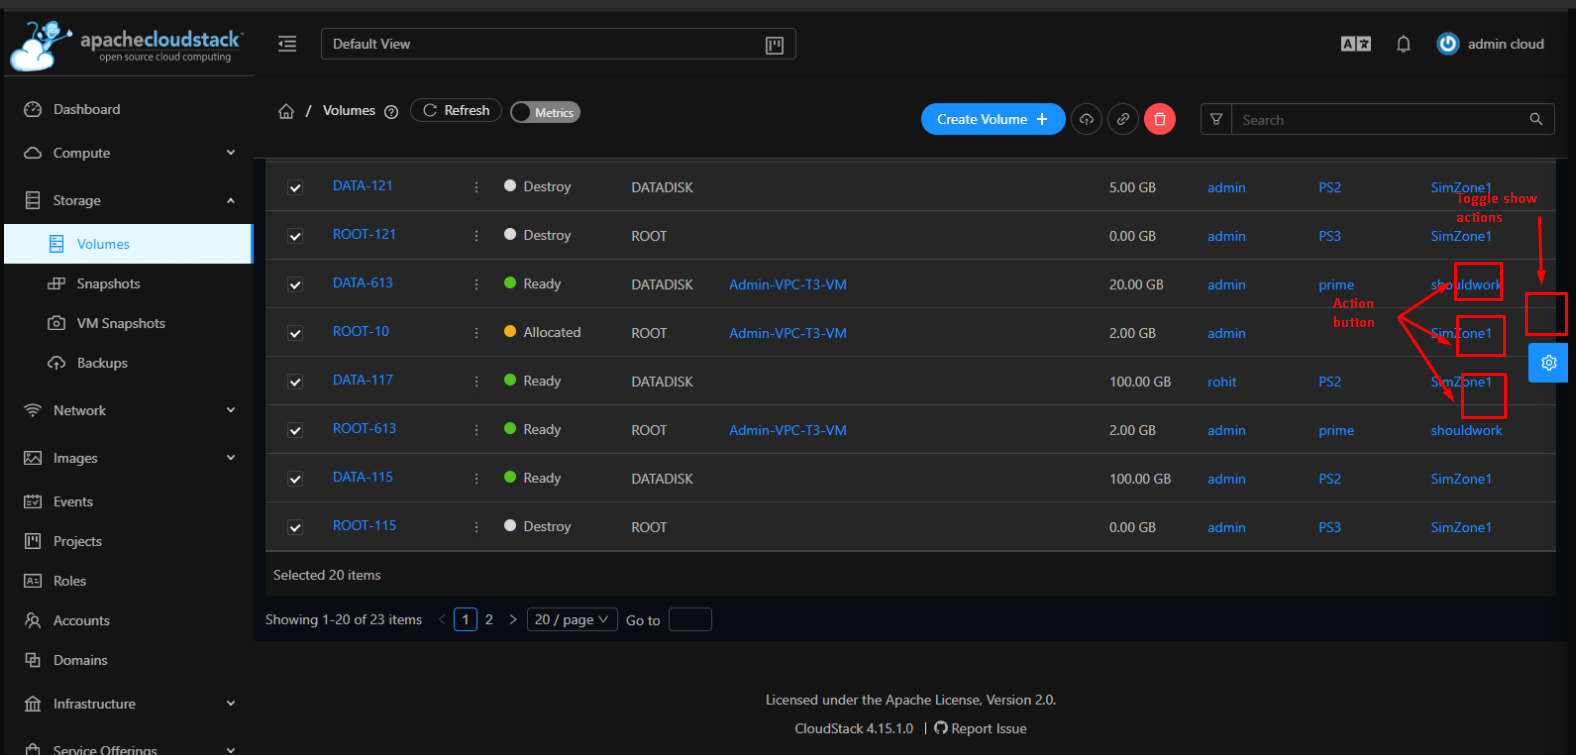Go to next page with right chevron
The width and height of the screenshot is (1576, 755).
tap(513, 620)
